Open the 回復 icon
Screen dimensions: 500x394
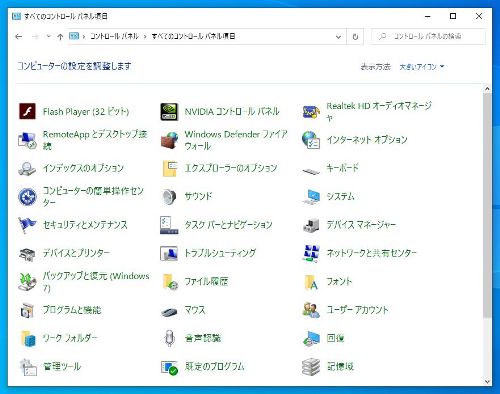coord(311,339)
